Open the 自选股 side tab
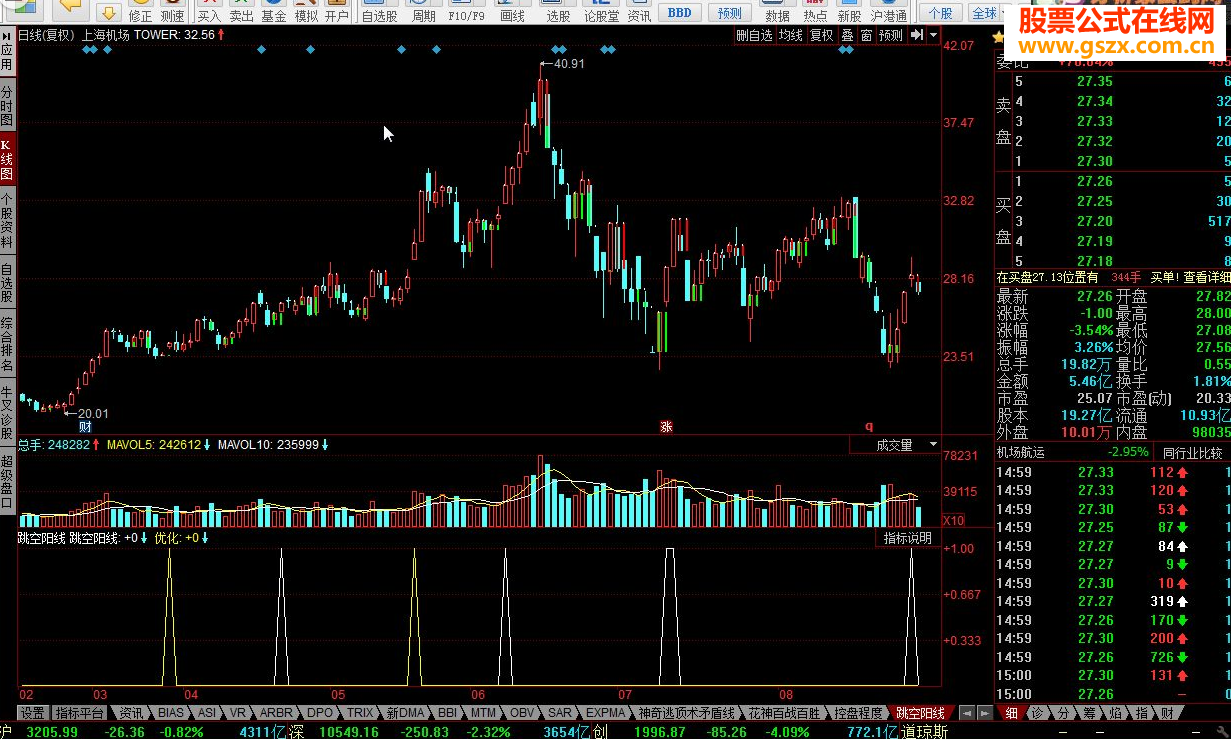Image resolution: width=1231 pixels, height=739 pixels. point(7,283)
